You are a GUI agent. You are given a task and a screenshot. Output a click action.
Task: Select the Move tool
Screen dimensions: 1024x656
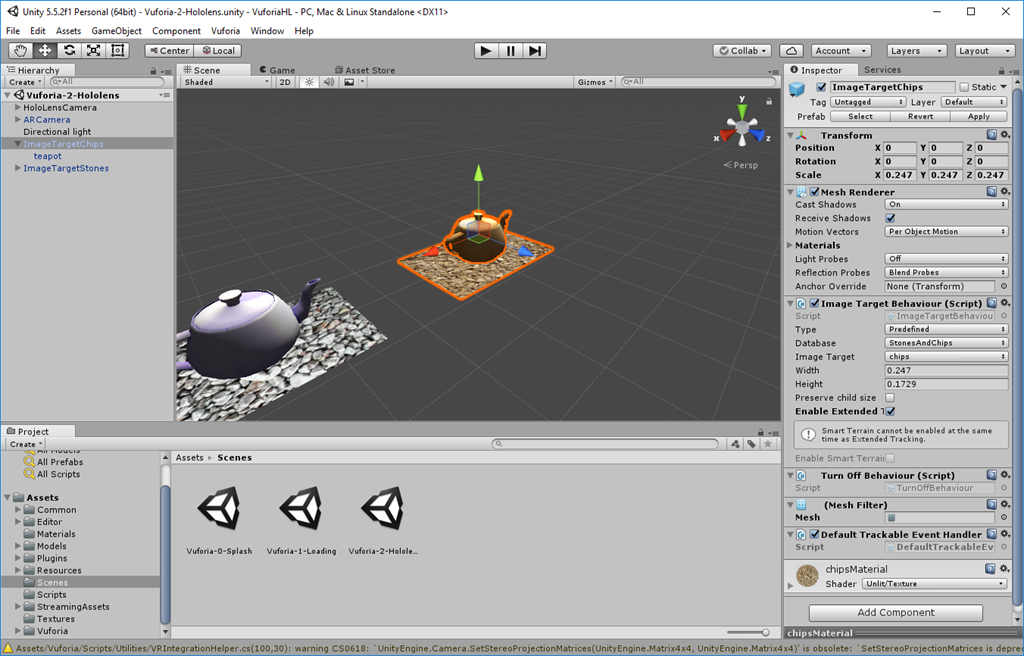pyautogui.click(x=44, y=50)
